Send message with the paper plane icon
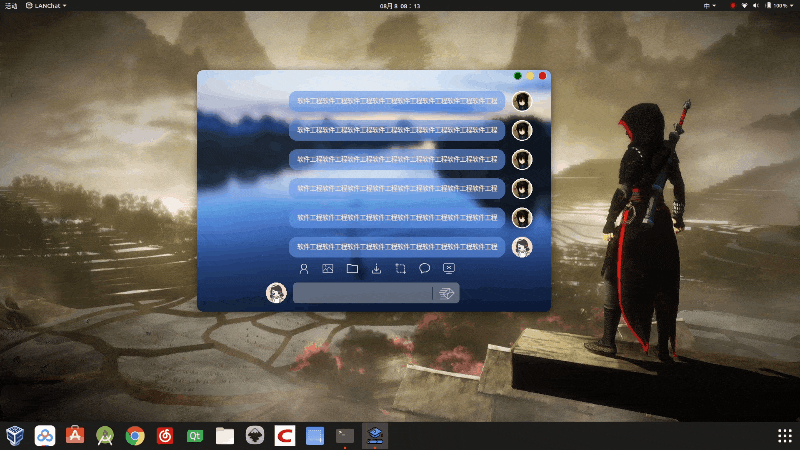 [446, 293]
